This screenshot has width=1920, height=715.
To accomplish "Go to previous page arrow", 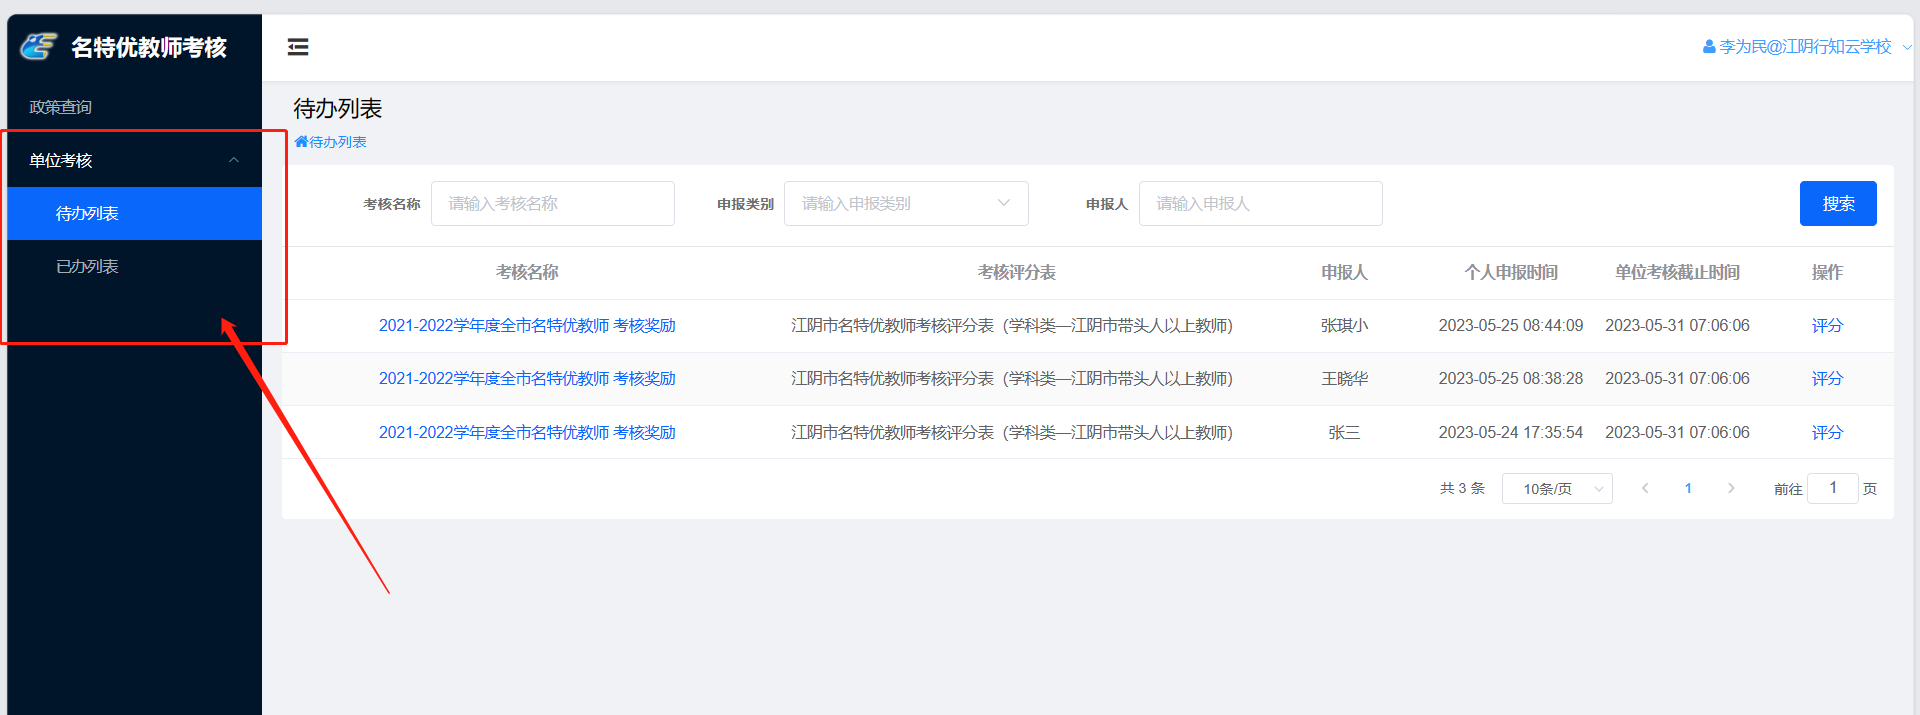I will pos(1645,488).
